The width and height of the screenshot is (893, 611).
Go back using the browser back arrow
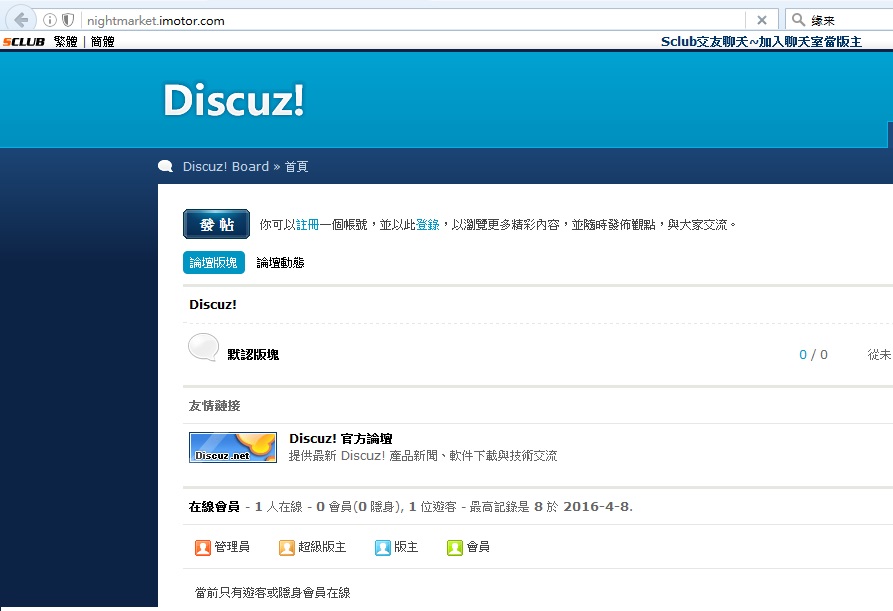tap(21, 20)
